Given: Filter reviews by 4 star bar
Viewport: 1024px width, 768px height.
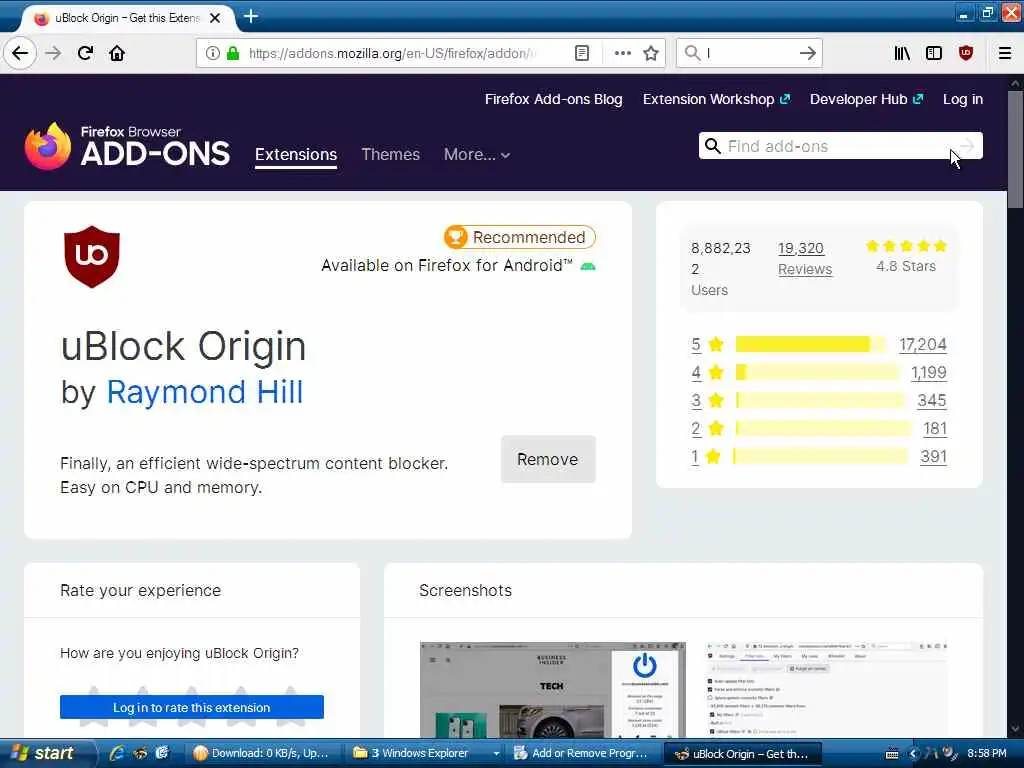Looking at the screenshot, I should [x=817, y=372].
